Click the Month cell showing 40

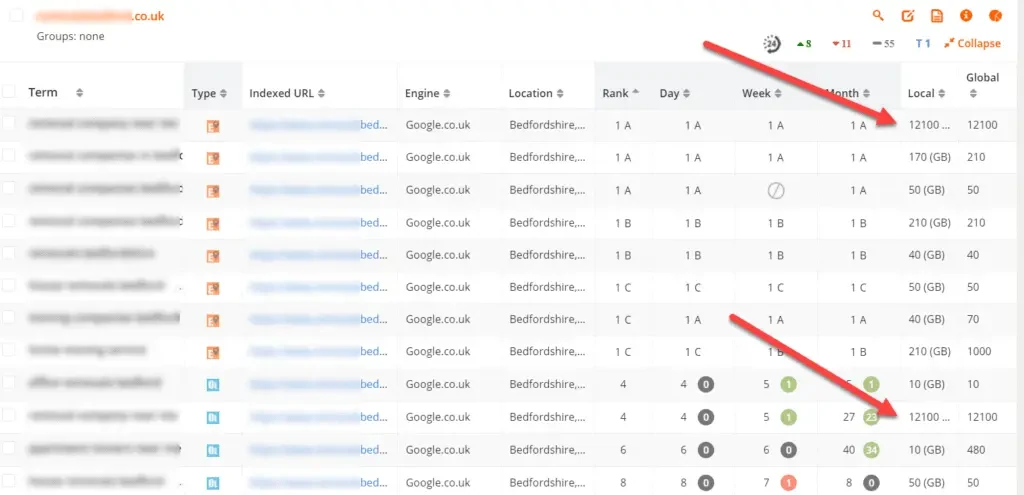click(848, 449)
